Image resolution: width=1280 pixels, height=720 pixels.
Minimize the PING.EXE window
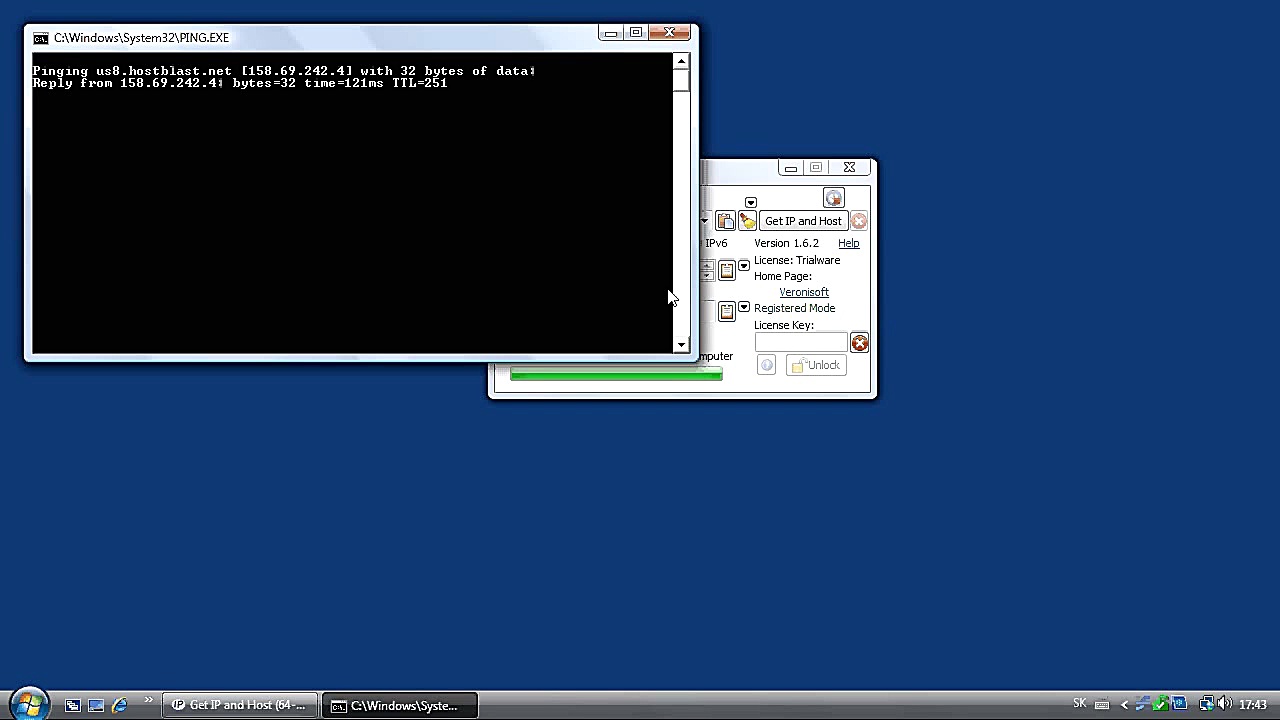click(611, 33)
